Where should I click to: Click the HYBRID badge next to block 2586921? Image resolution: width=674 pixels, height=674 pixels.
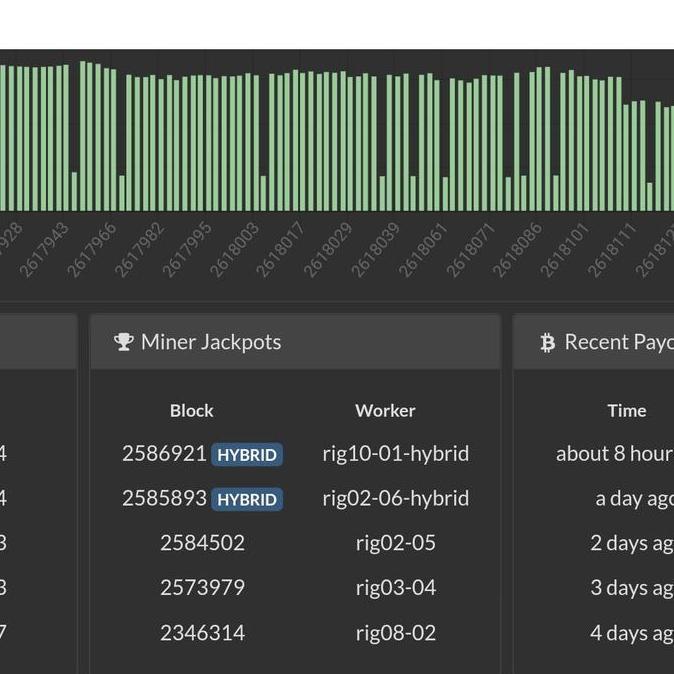pyautogui.click(x=247, y=455)
